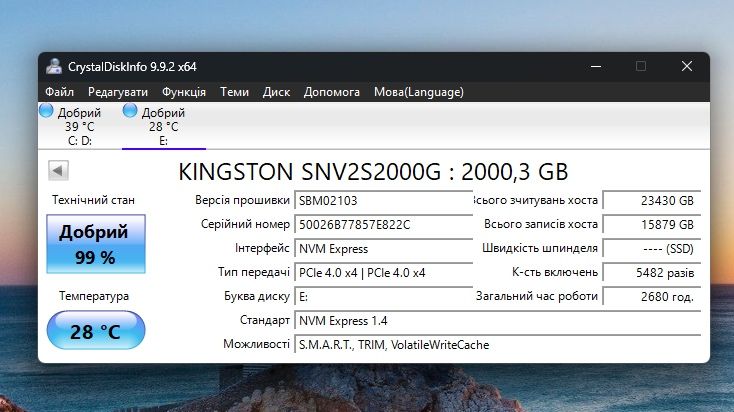Click the Добрий 99 % health status button
Image resolution: width=734 pixels, height=412 pixels.
click(96, 244)
